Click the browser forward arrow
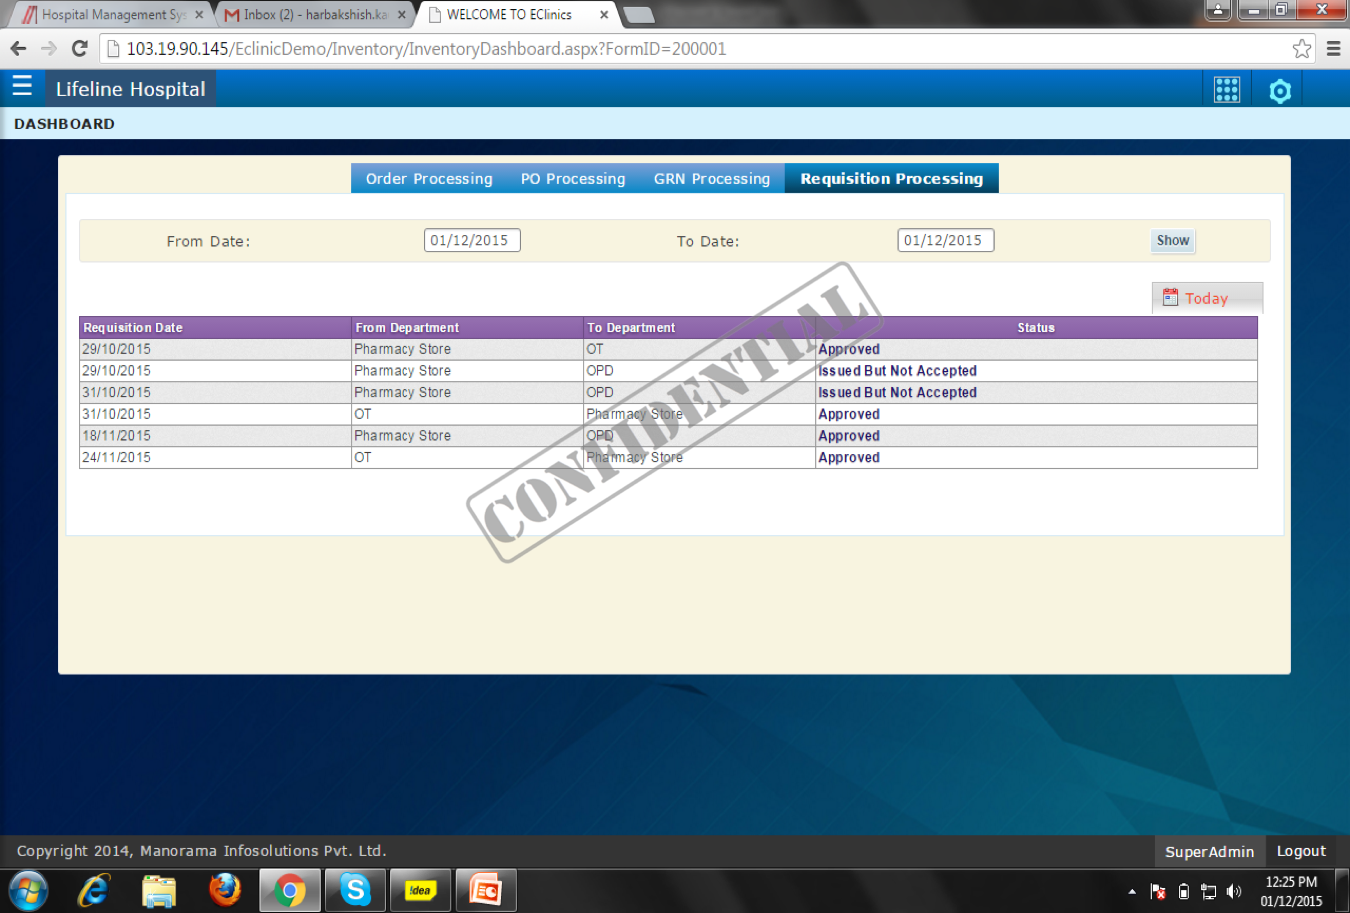The height and width of the screenshot is (913, 1350). [x=49, y=48]
